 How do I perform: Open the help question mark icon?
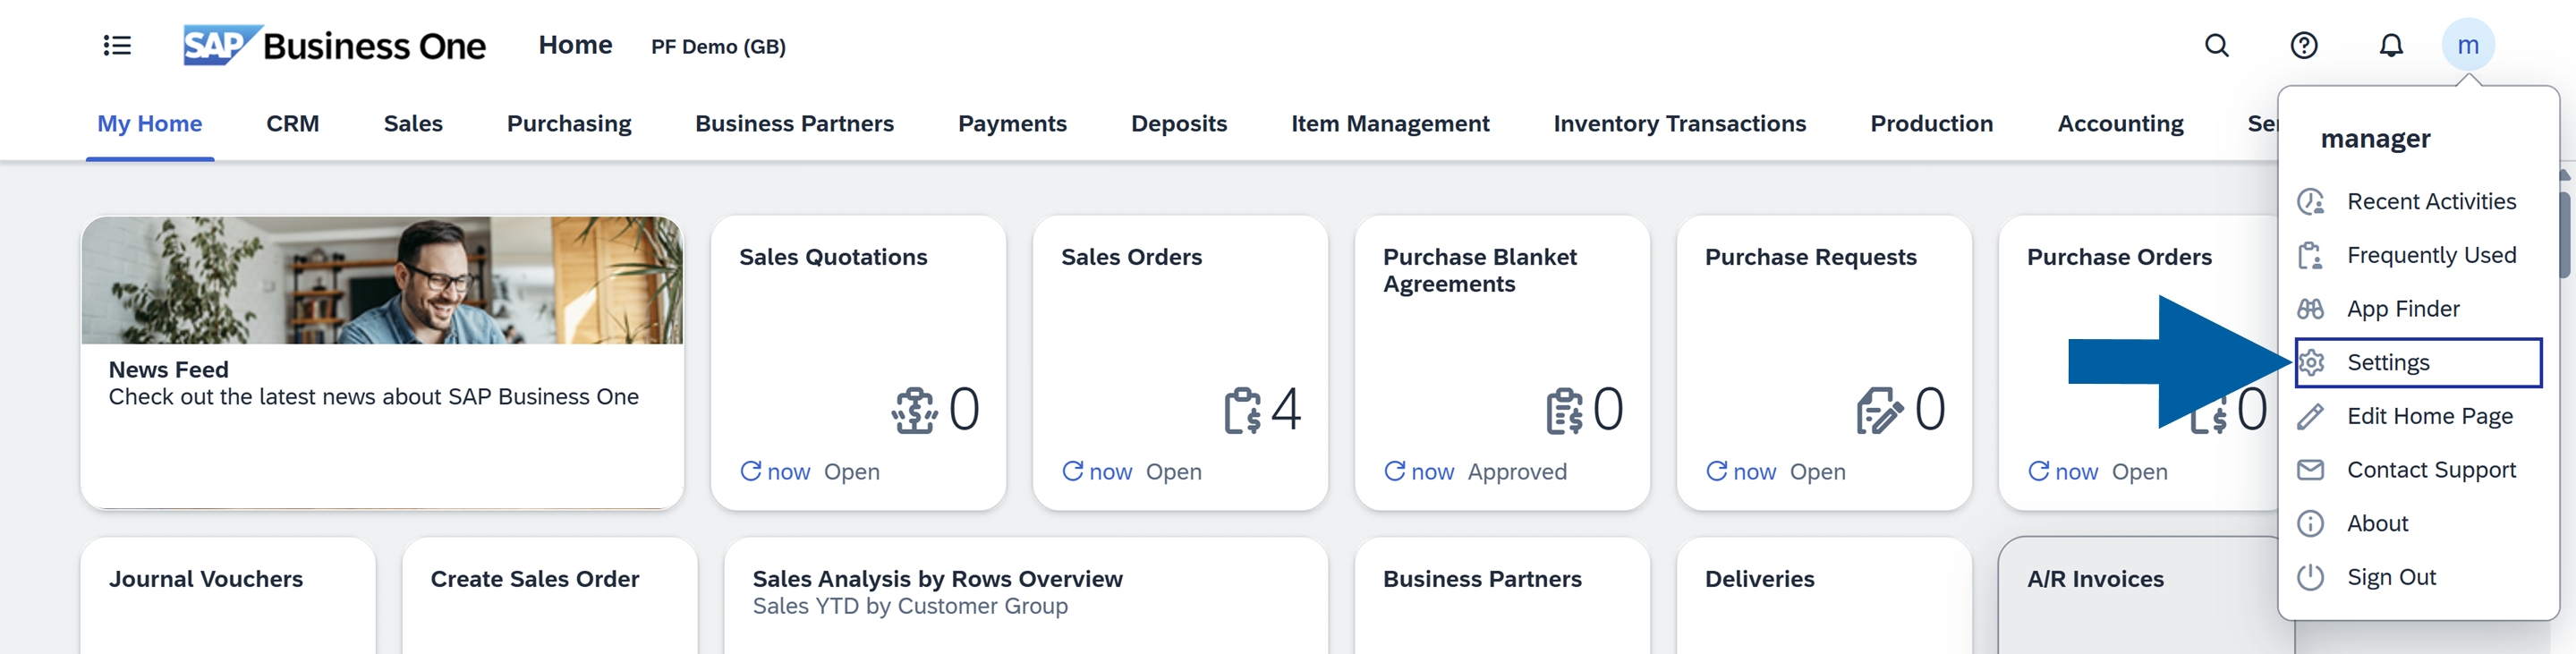coord(2305,46)
